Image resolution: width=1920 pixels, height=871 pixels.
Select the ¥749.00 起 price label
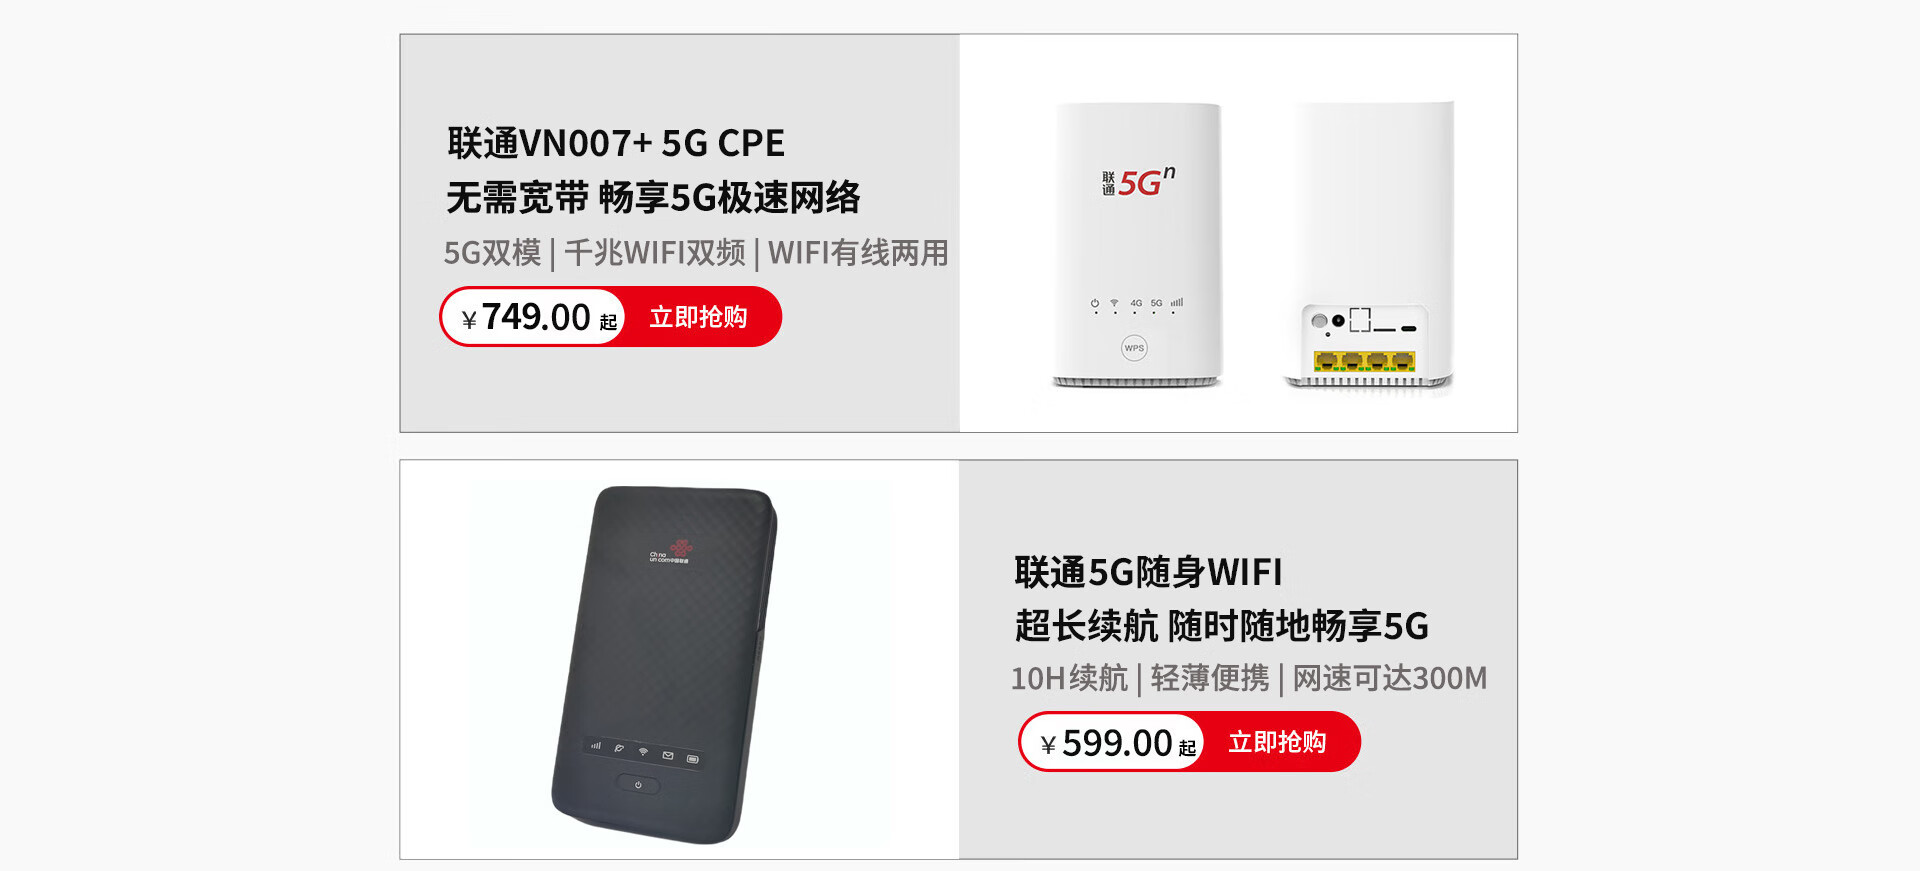pyautogui.click(x=539, y=317)
